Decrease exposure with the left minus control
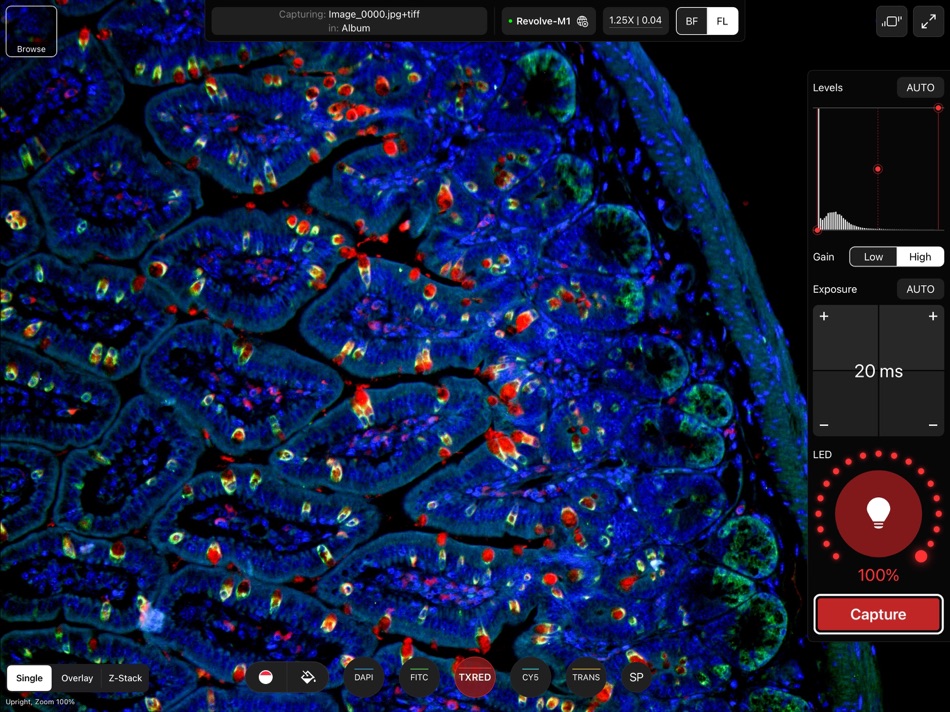This screenshot has height=712, width=950. point(824,425)
